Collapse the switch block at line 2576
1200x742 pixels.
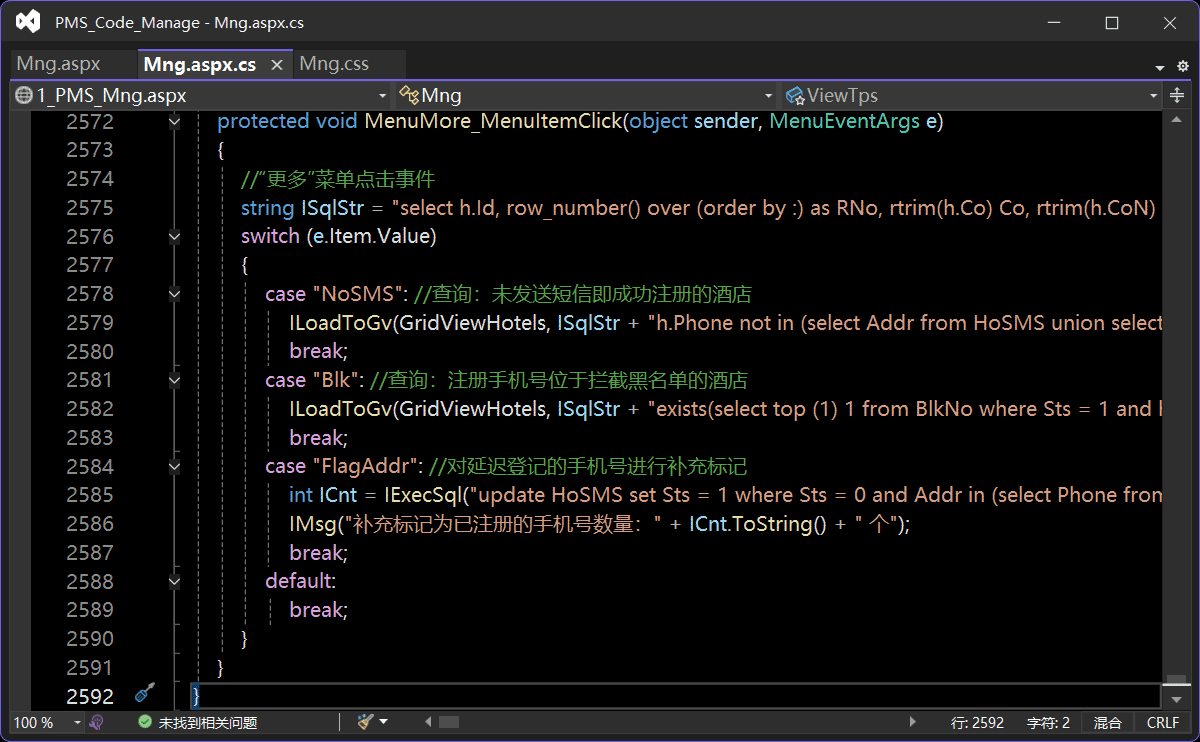click(175, 237)
